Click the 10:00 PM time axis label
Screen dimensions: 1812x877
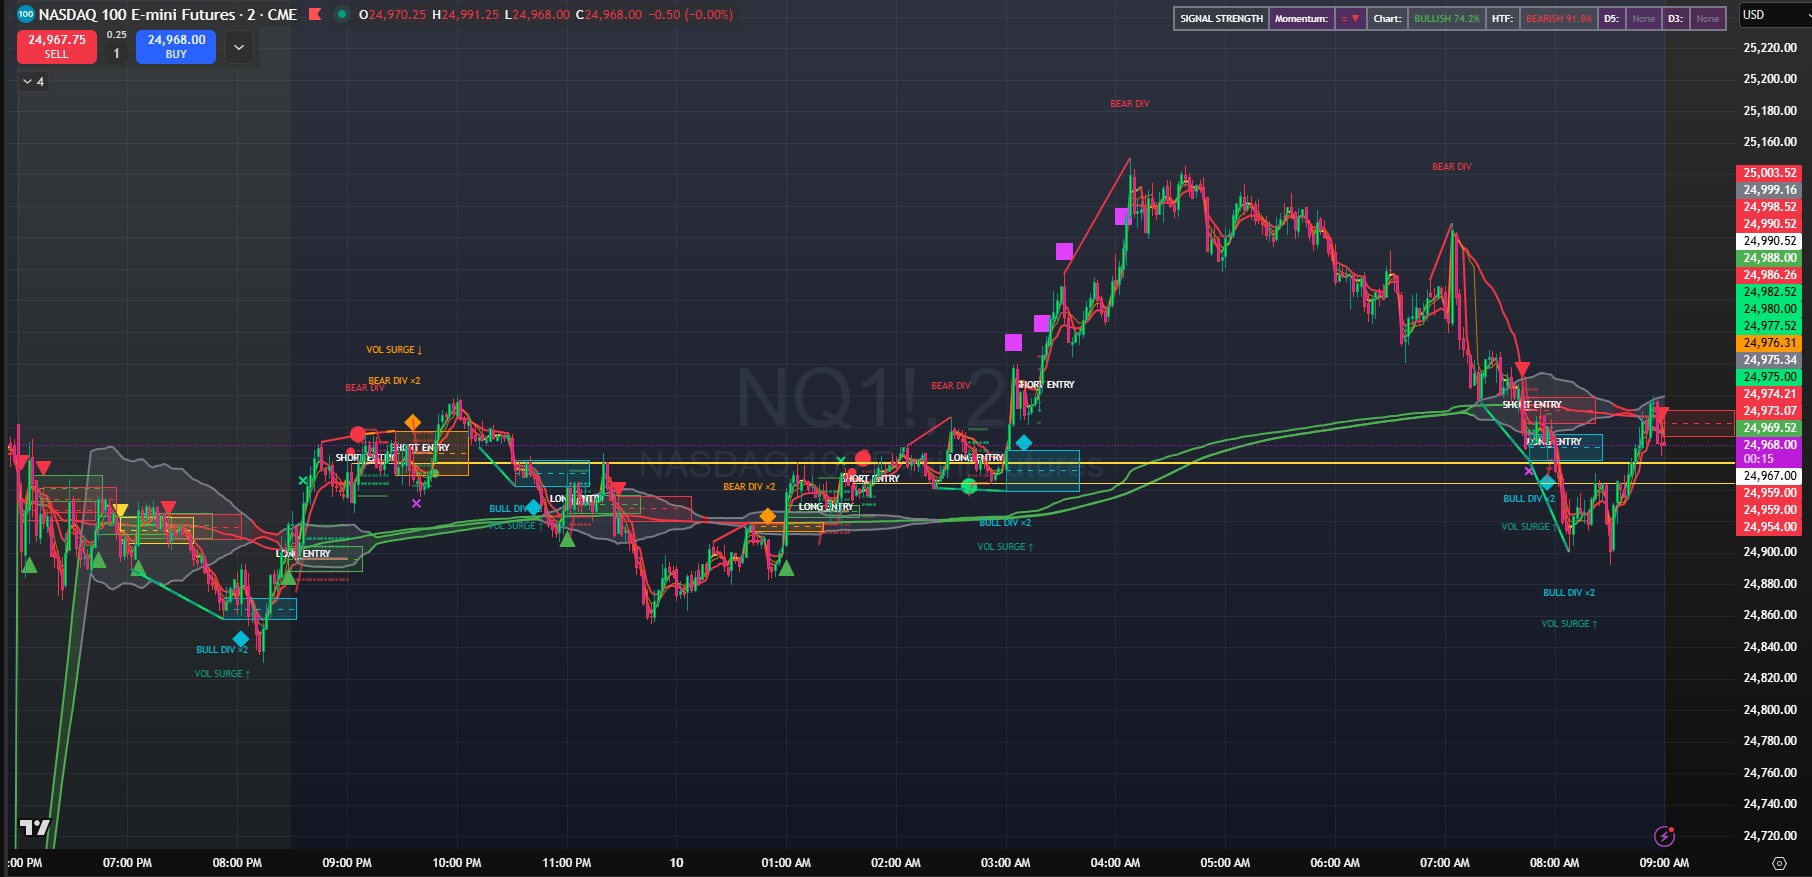[457, 863]
